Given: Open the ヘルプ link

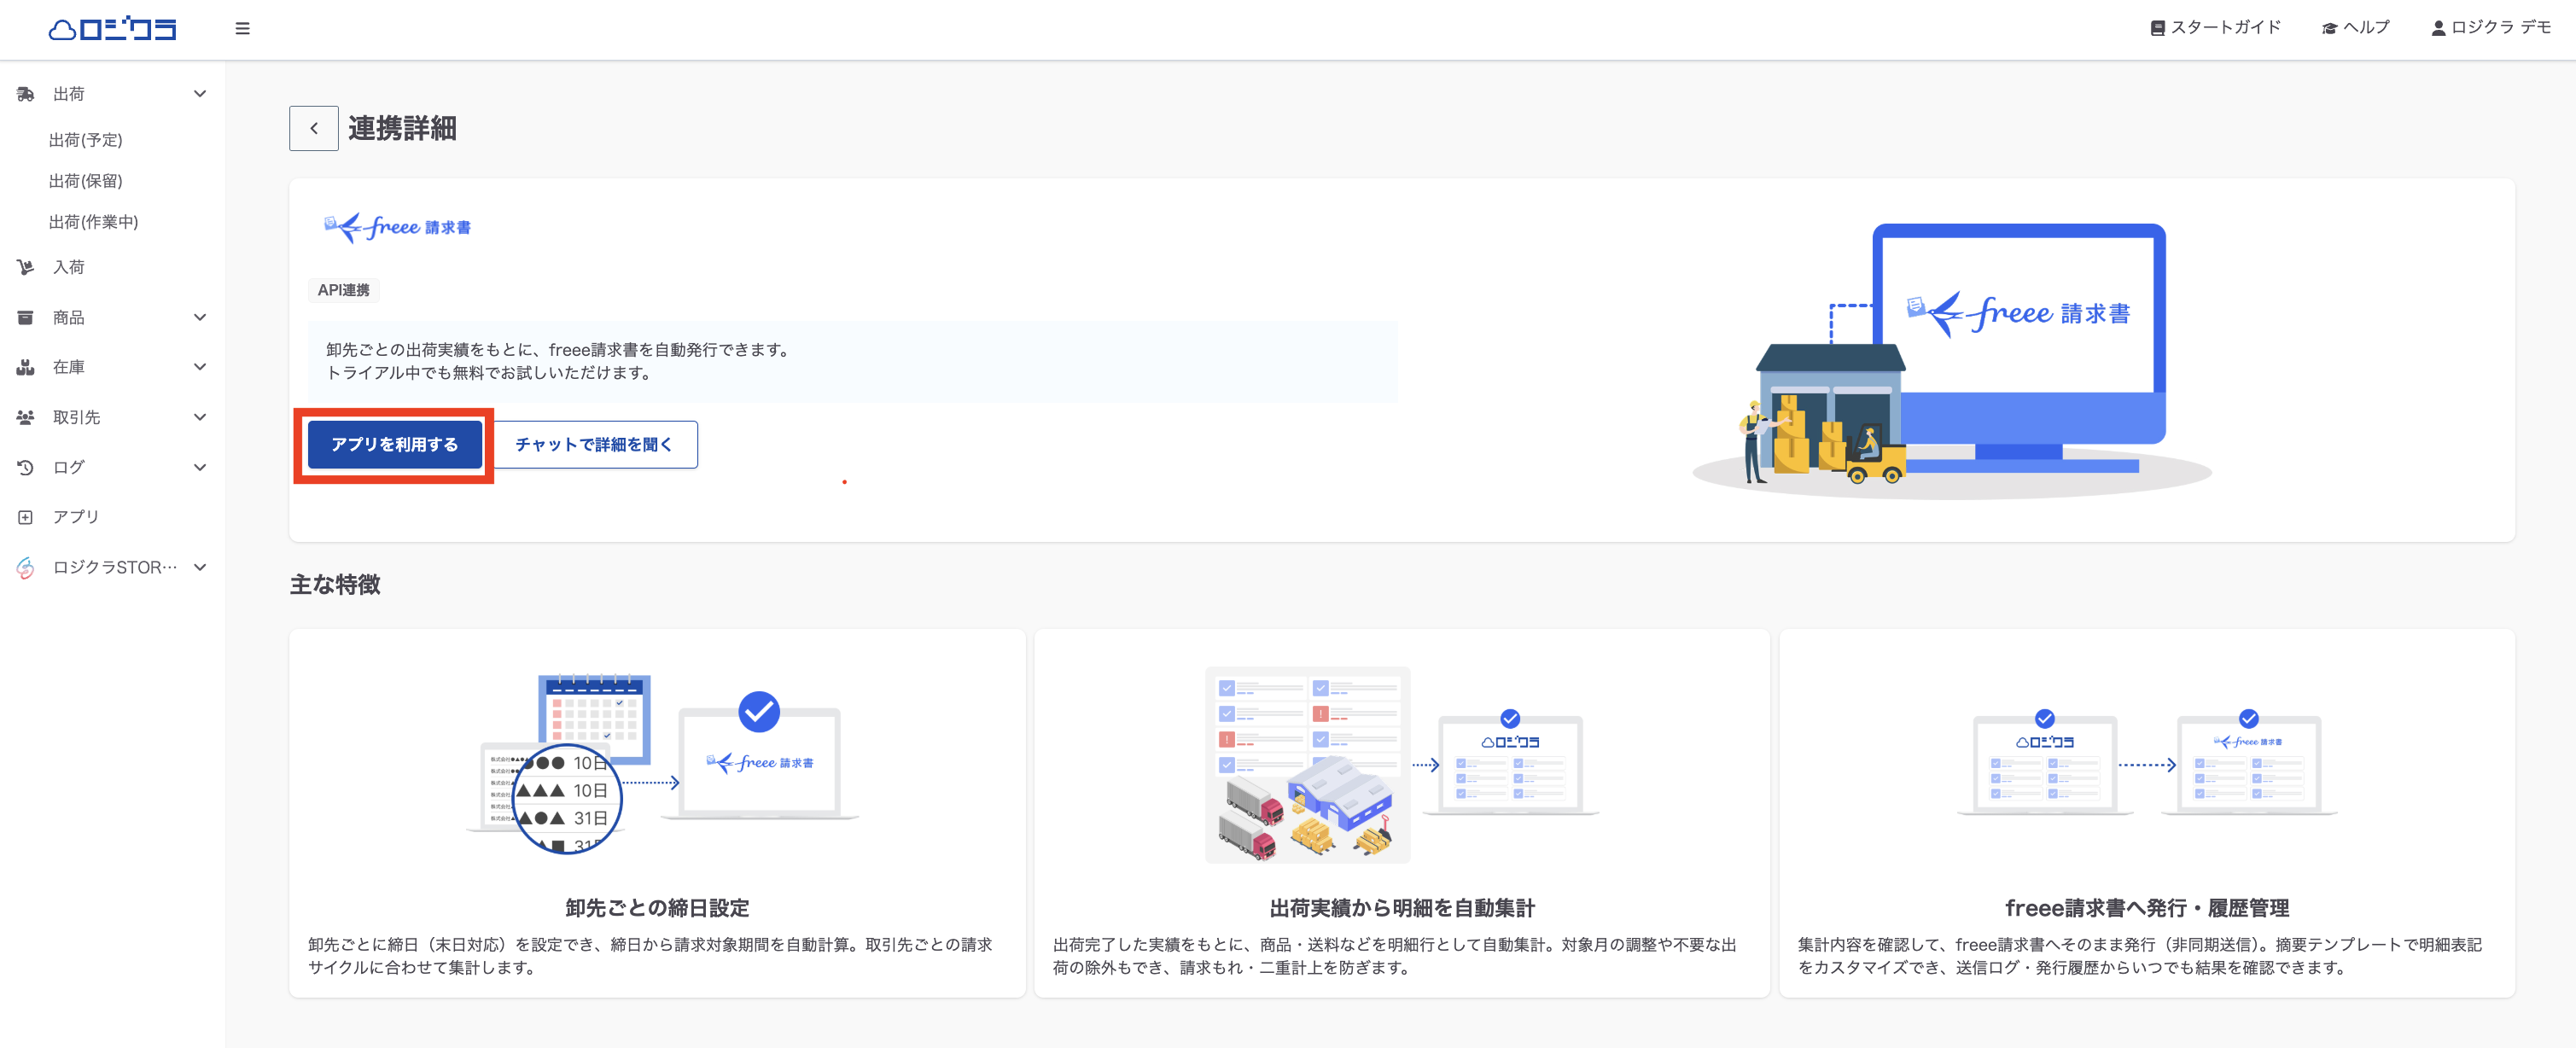Looking at the screenshot, I should (2355, 28).
